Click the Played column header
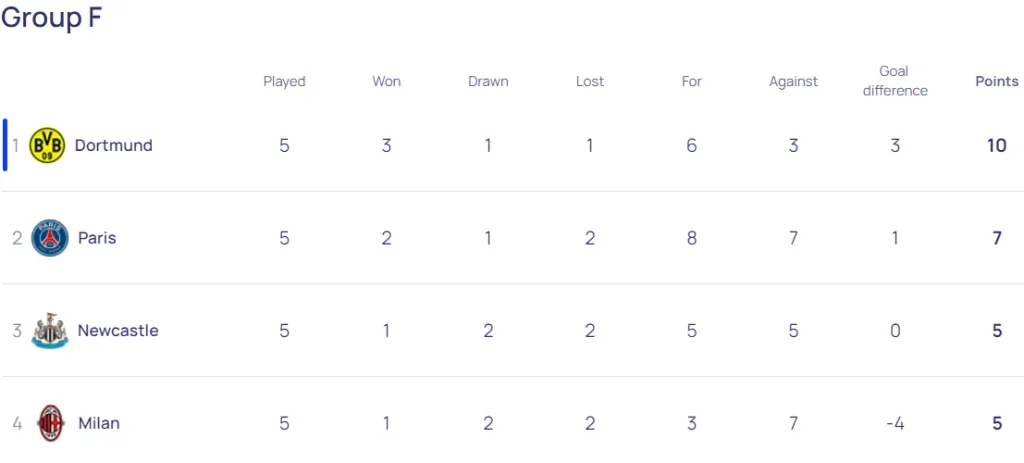Image resolution: width=1024 pixels, height=463 pixels. point(284,82)
